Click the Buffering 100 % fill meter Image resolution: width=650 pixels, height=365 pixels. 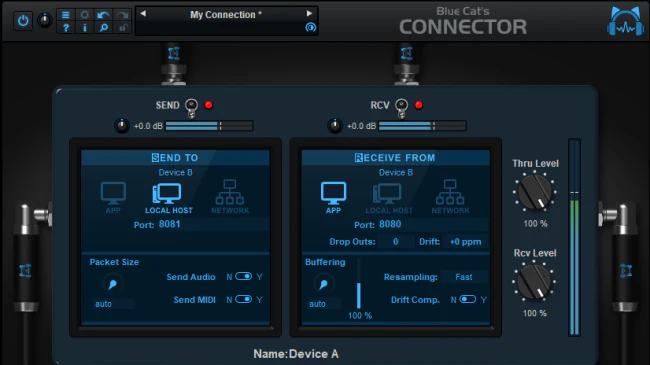point(359,284)
